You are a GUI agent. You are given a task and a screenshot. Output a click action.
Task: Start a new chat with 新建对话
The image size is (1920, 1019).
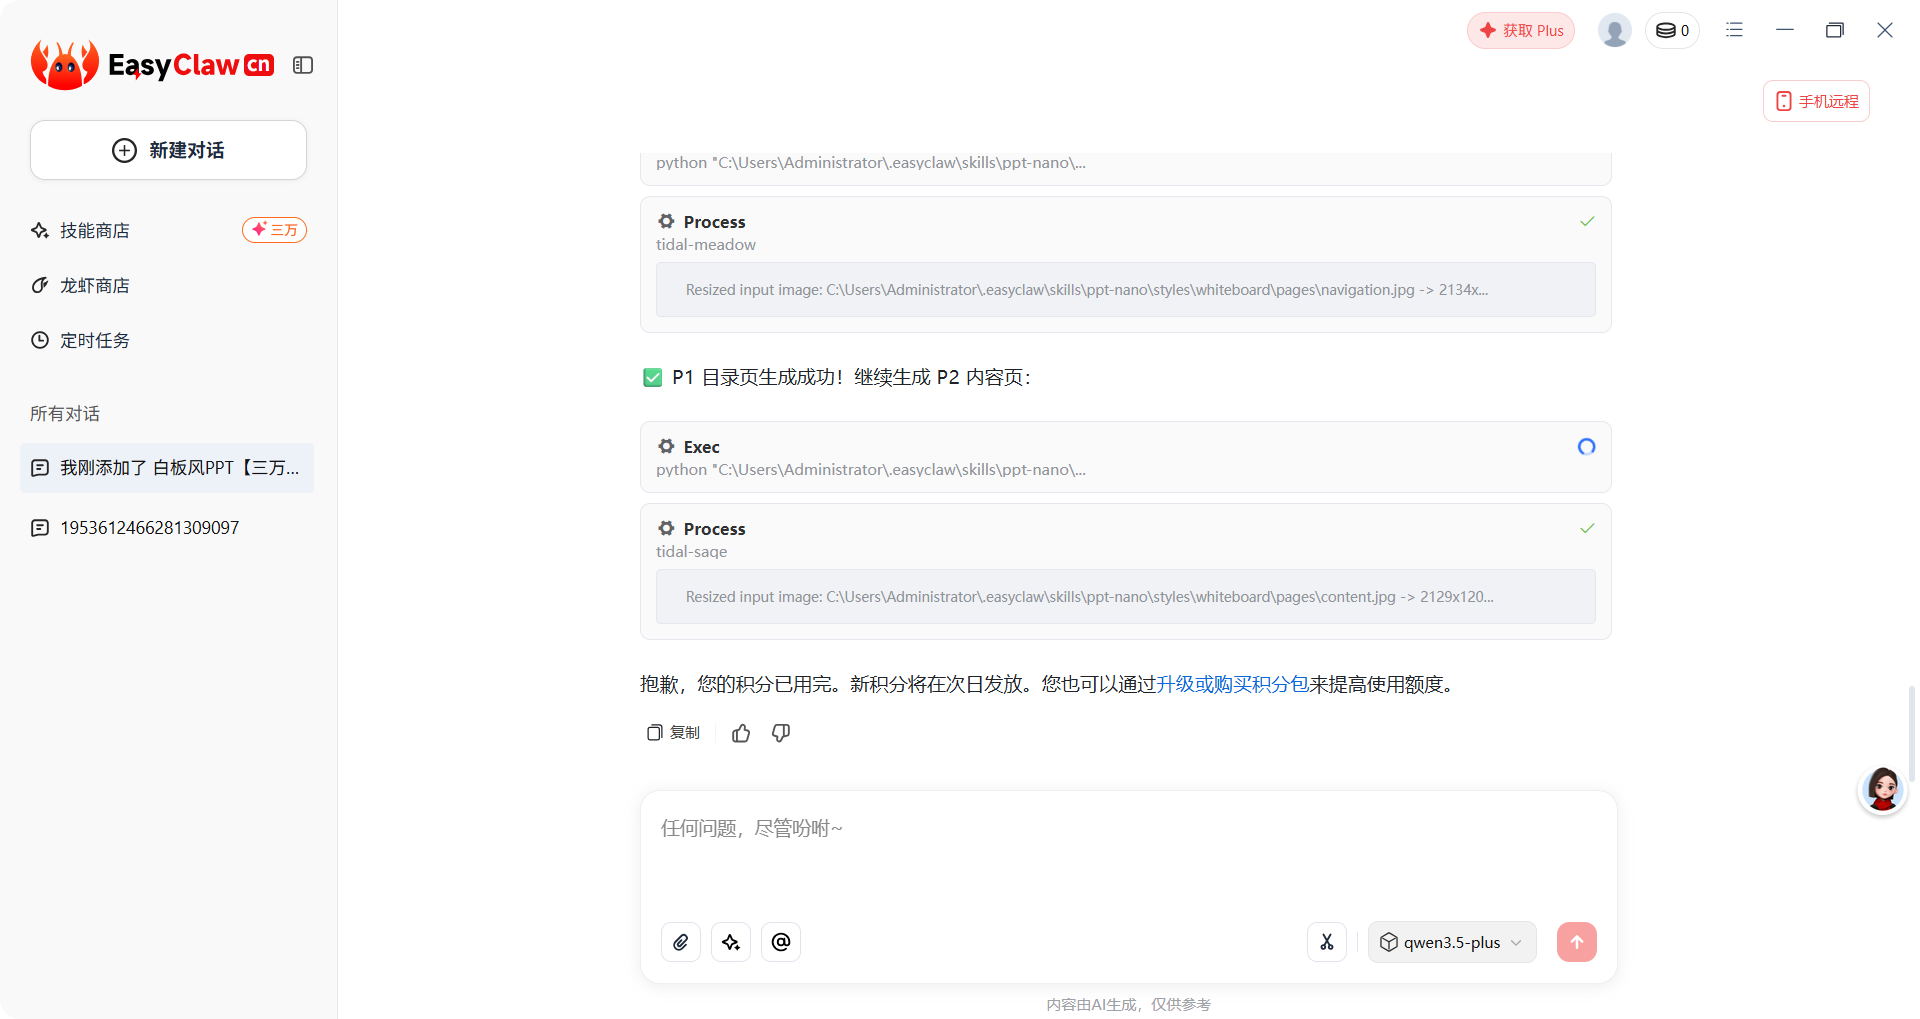click(x=168, y=150)
